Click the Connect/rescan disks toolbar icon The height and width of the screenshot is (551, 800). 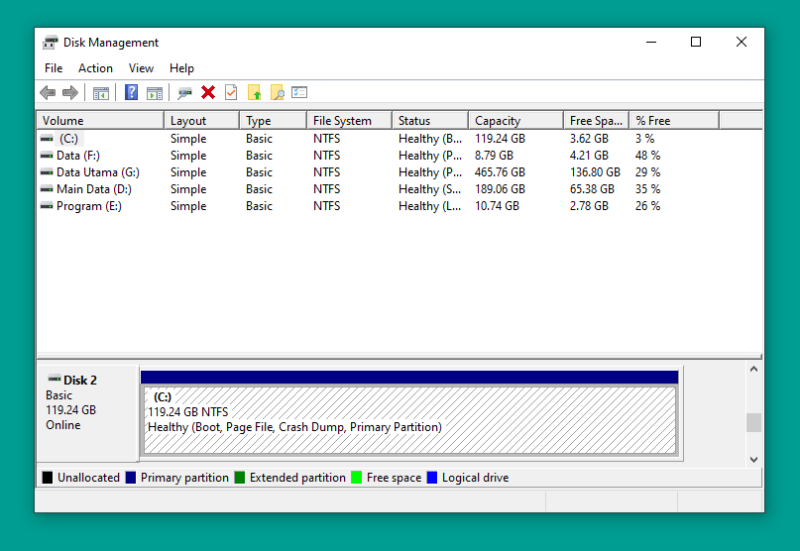point(184,93)
